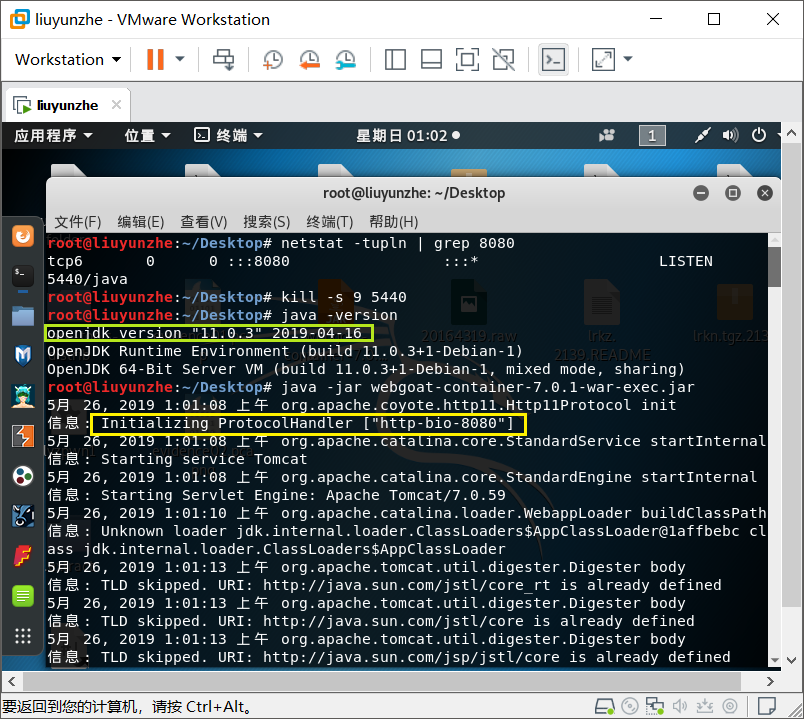Switch workspace using indicator 1
This screenshot has width=804, height=719.
click(x=652, y=136)
